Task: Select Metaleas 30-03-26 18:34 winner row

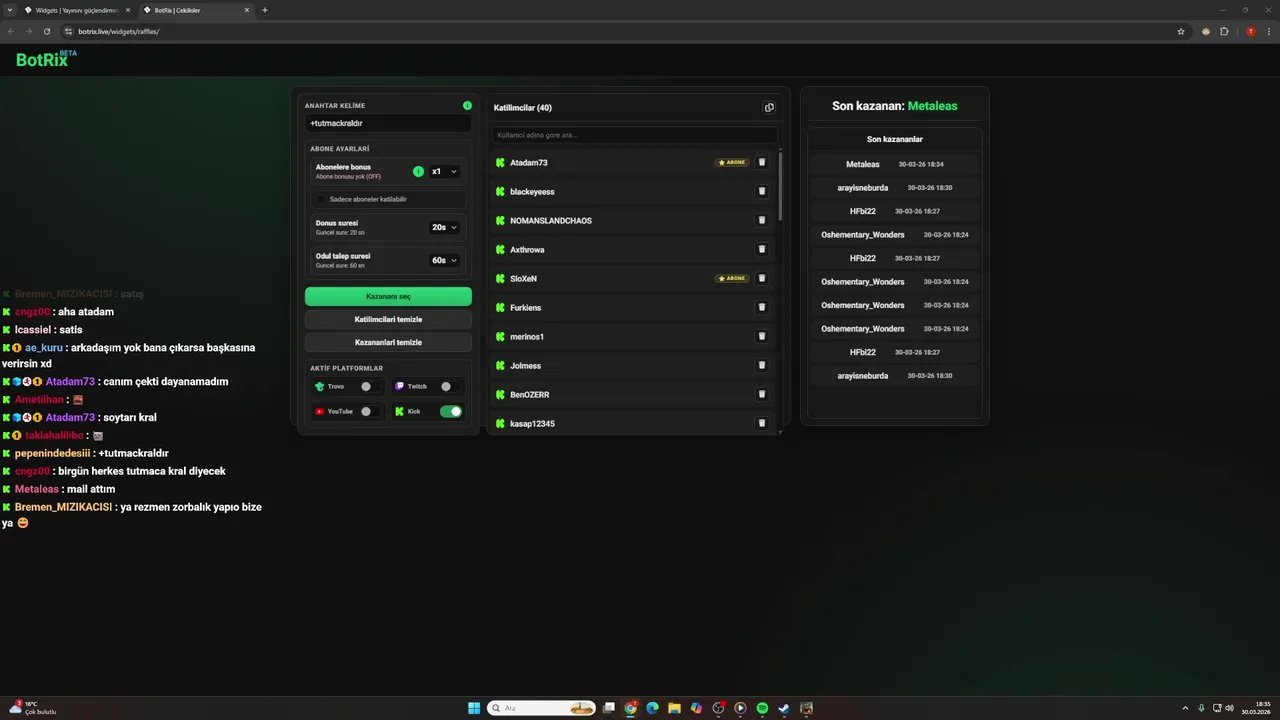Action: pyautogui.click(x=895, y=164)
